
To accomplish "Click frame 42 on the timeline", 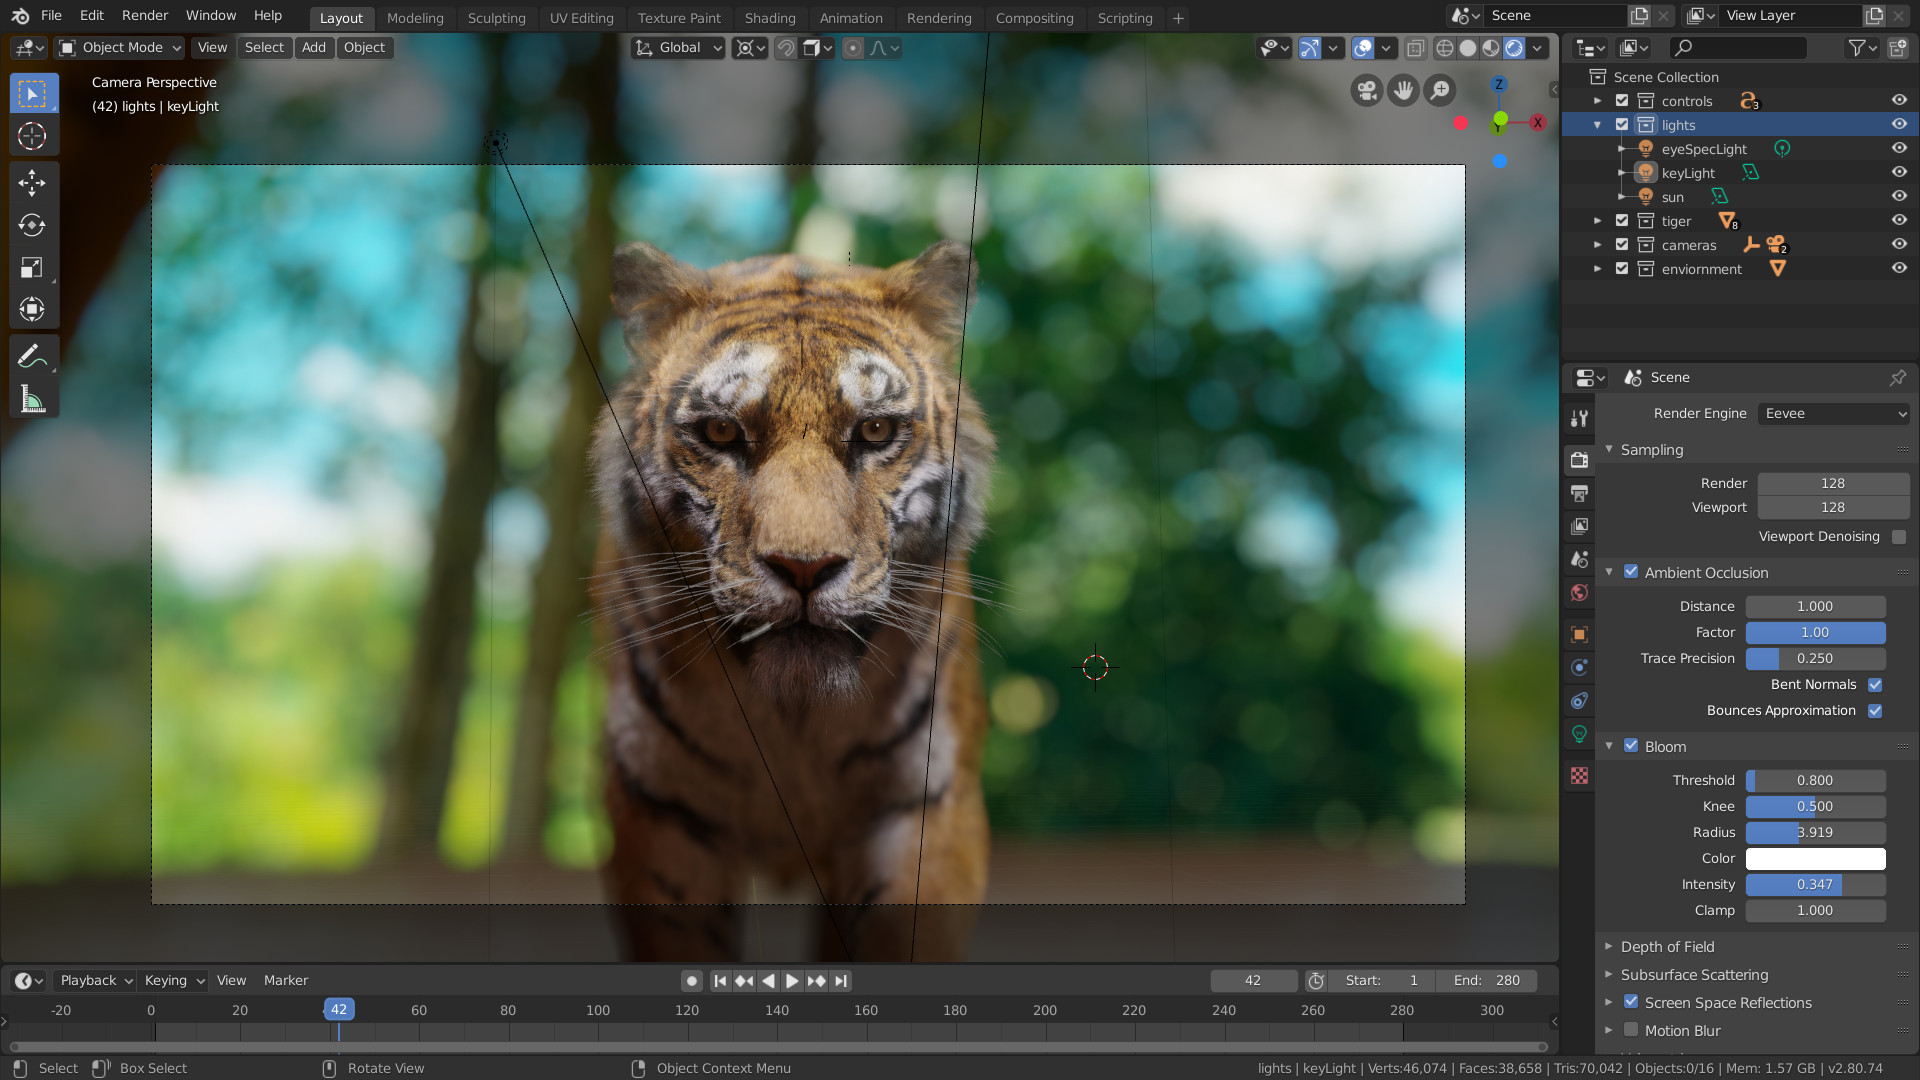I will [338, 1009].
